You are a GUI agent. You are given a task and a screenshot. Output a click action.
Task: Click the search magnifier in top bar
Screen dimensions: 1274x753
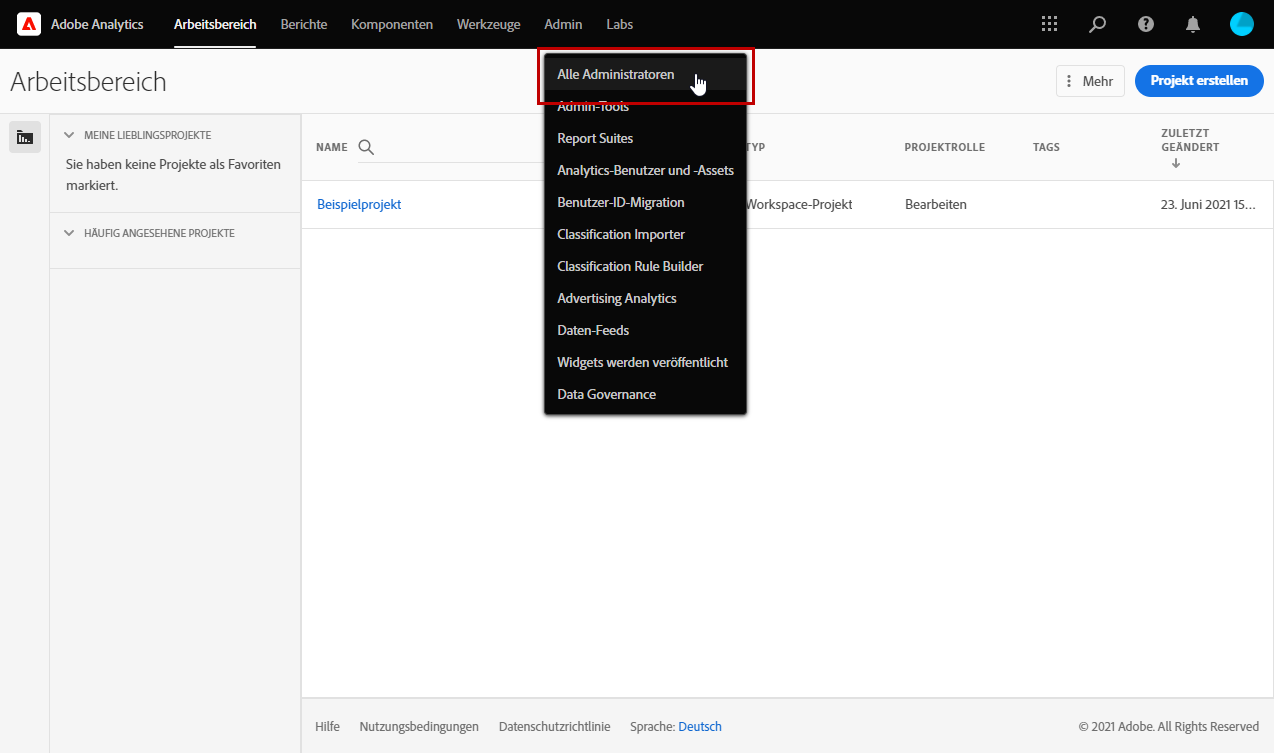point(1098,24)
